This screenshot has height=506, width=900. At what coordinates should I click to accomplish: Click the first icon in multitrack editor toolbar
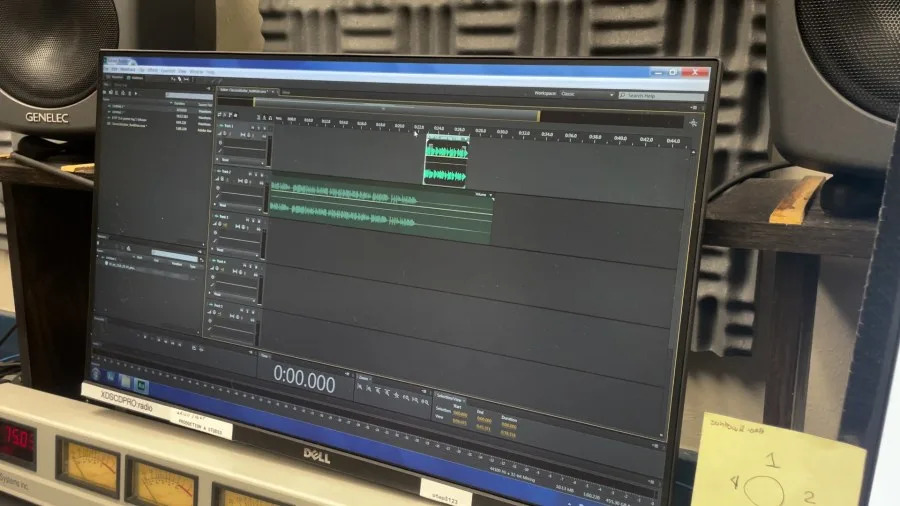pos(219,115)
